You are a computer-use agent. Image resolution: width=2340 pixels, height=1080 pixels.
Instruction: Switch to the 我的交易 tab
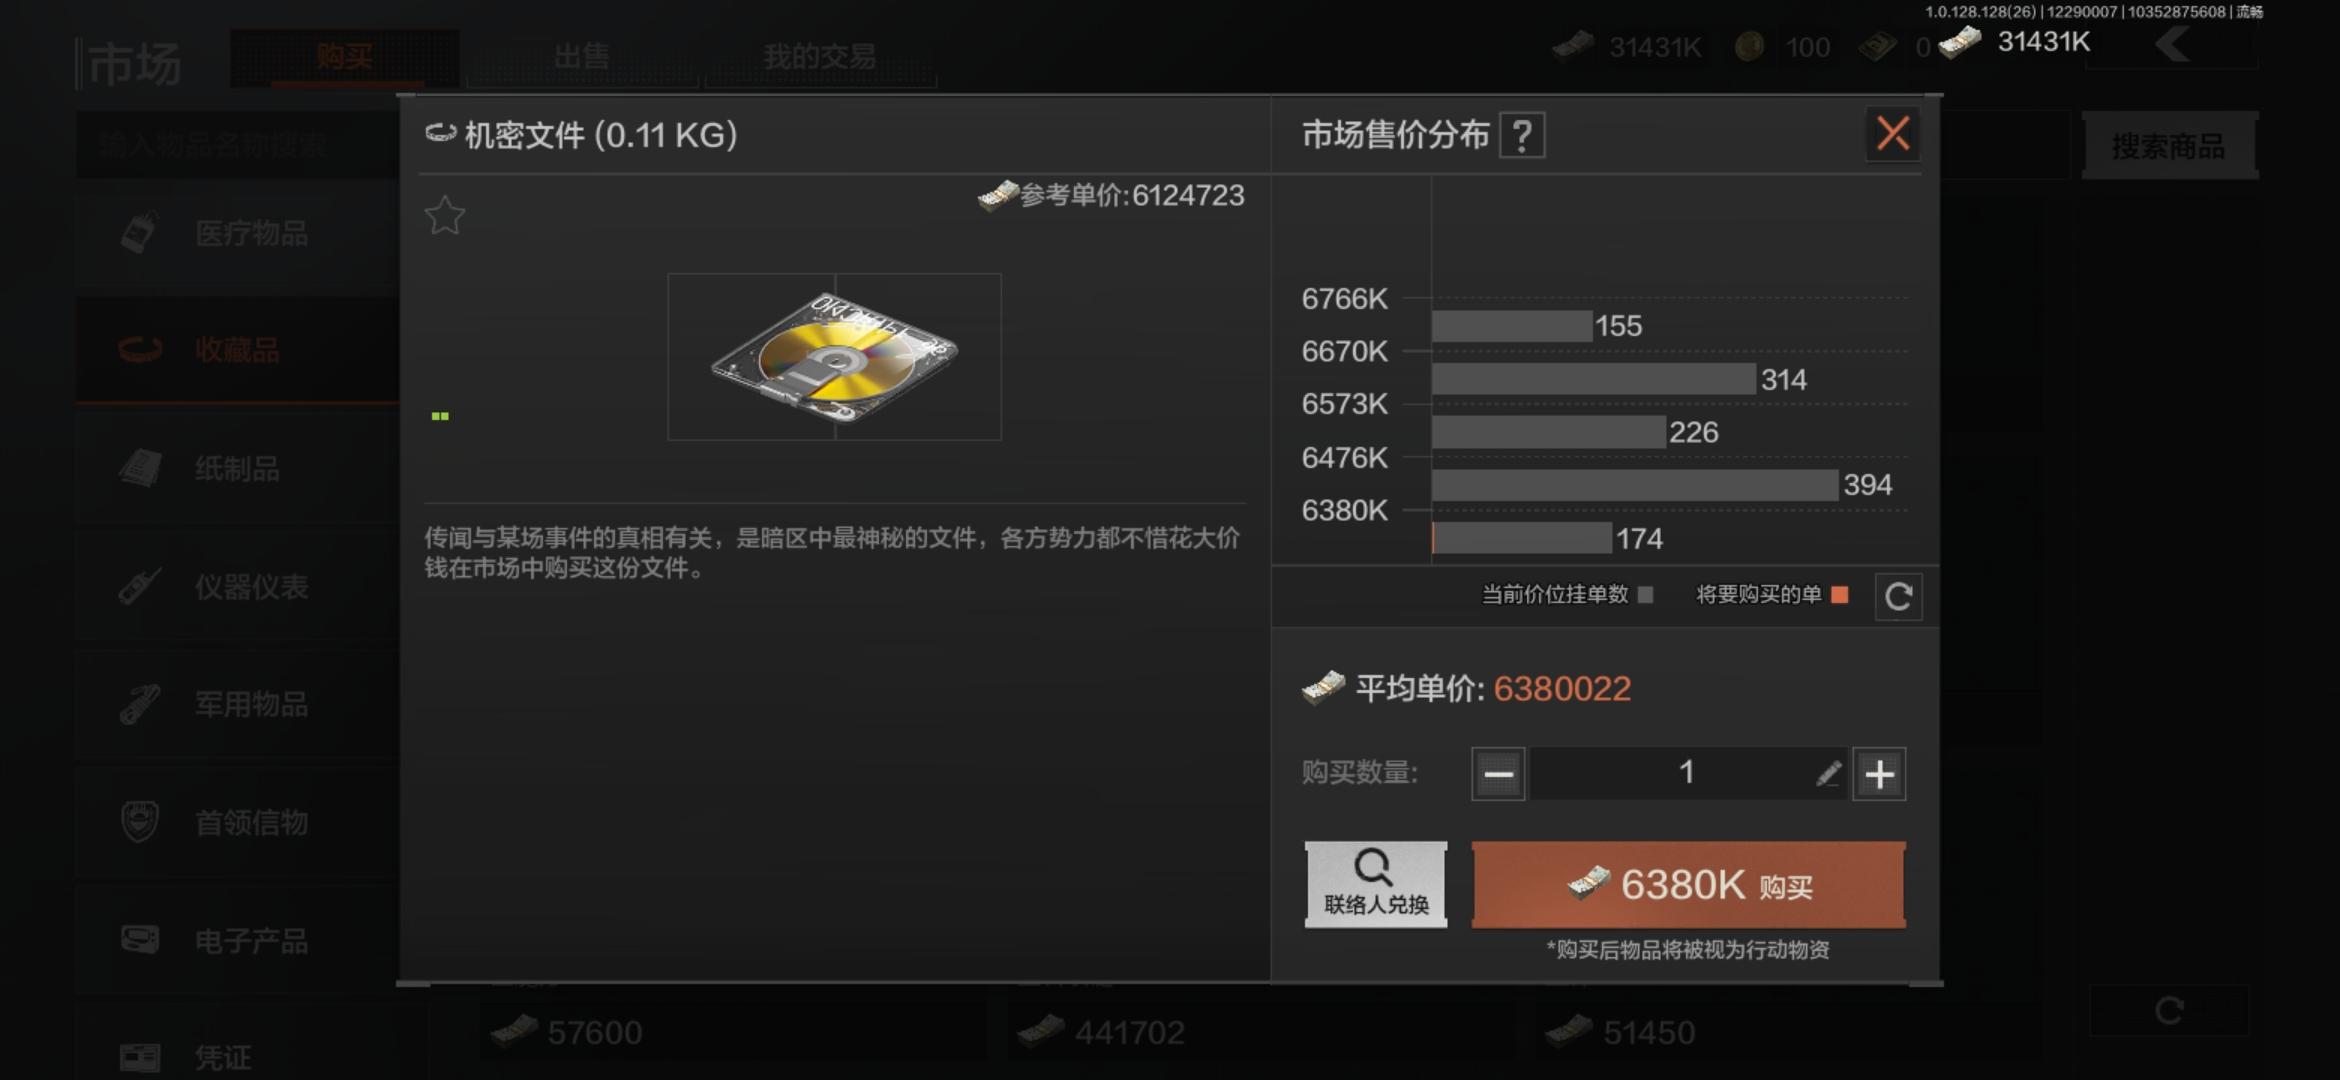(820, 57)
